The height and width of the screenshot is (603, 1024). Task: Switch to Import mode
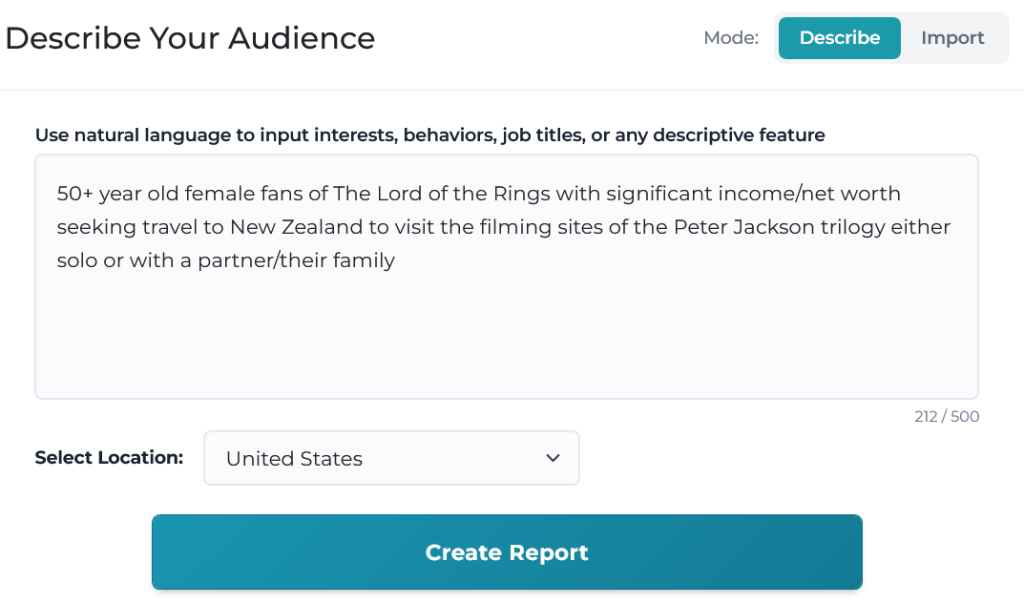952,38
